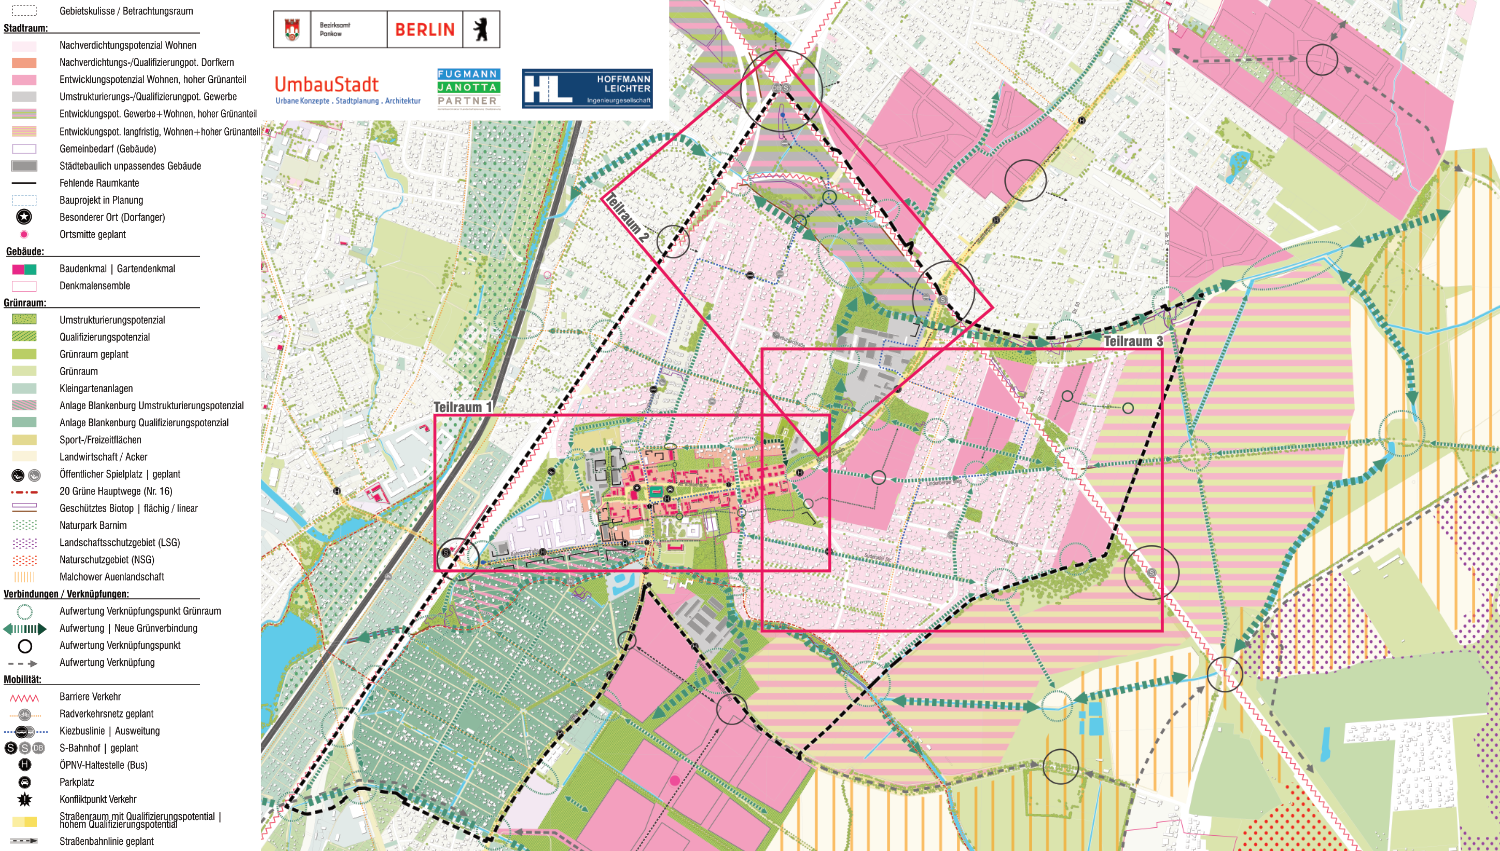Select the Aufwertung Verknüpfungspunkt circle icon

25,646
